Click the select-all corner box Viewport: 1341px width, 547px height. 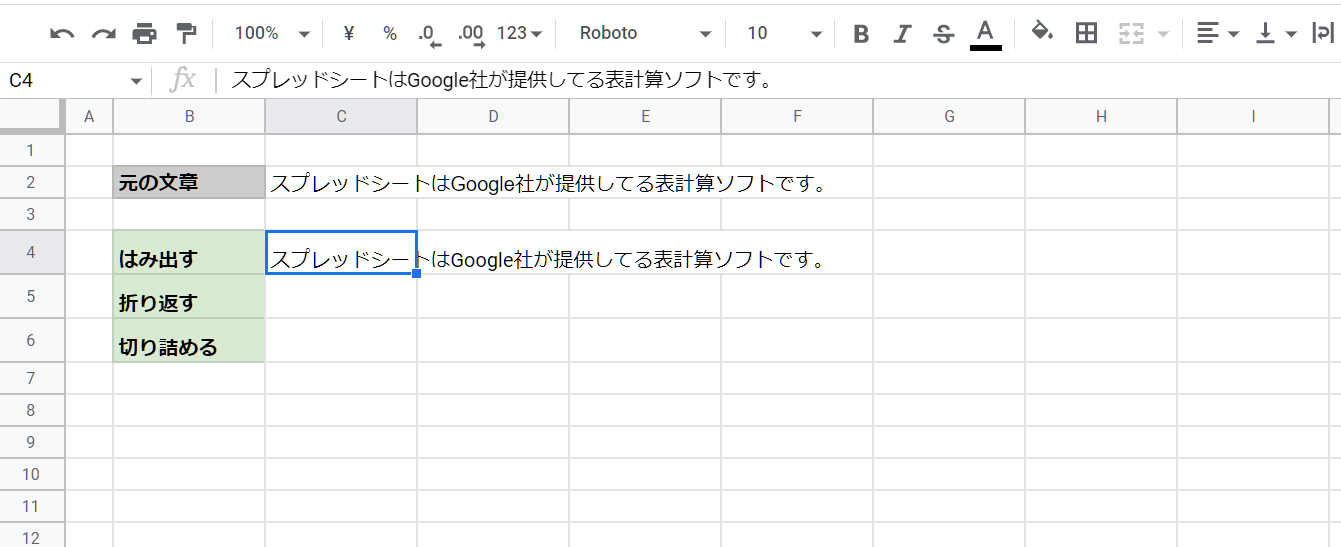[31, 116]
